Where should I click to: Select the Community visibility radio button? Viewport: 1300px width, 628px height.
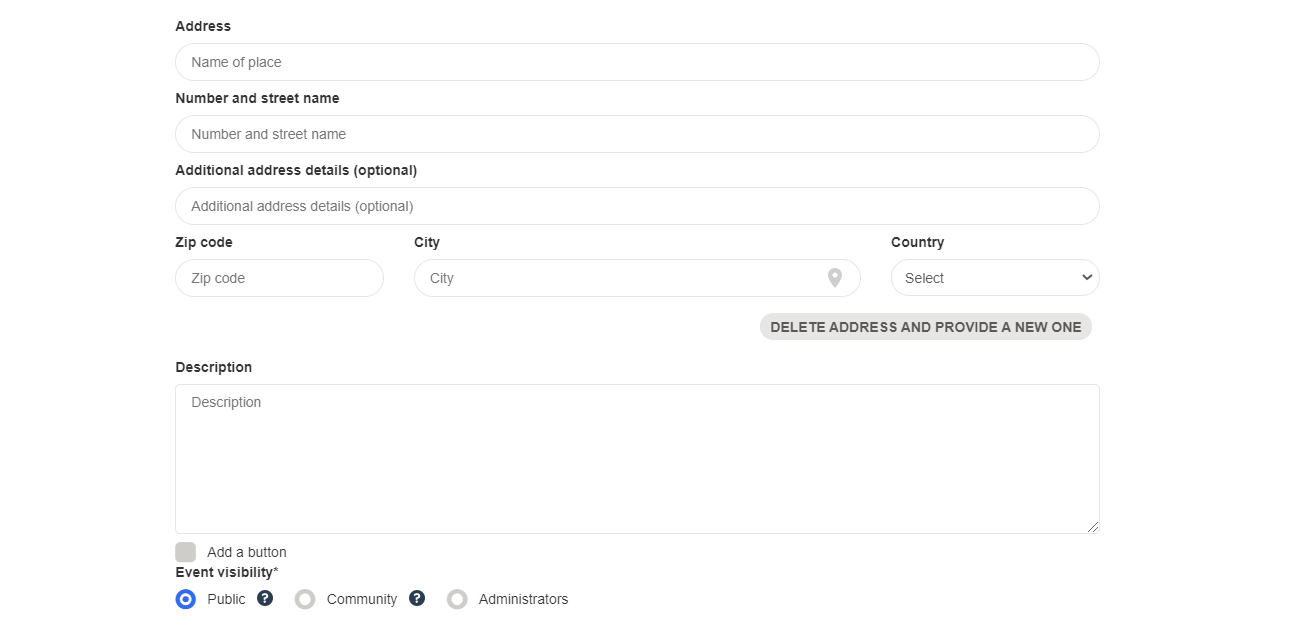(304, 598)
